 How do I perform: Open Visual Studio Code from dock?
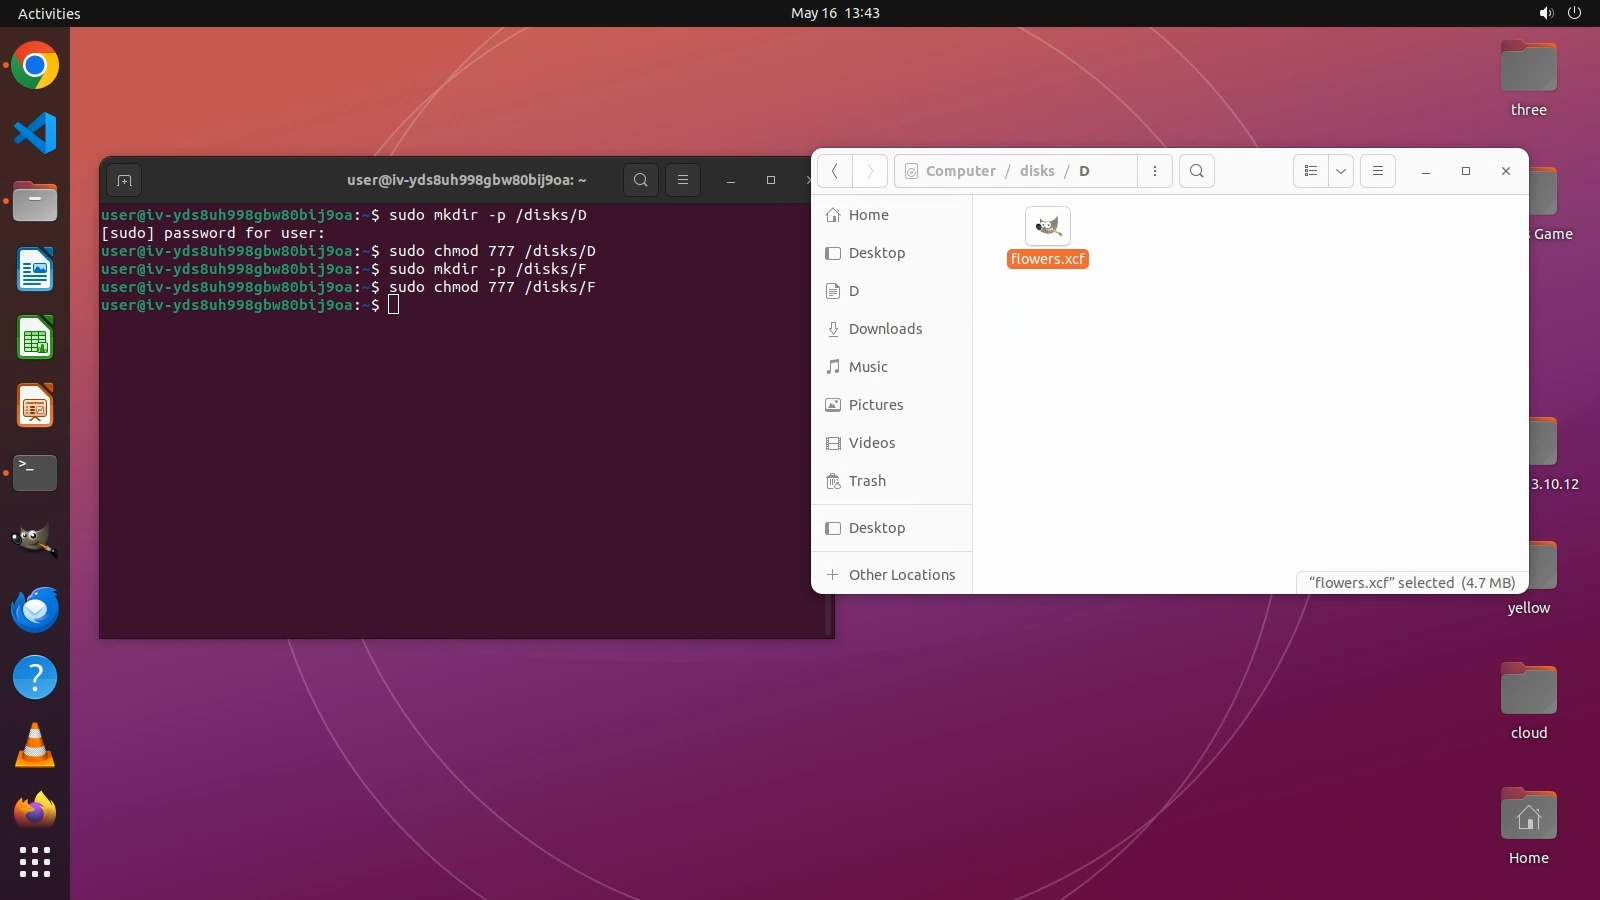coord(35,133)
